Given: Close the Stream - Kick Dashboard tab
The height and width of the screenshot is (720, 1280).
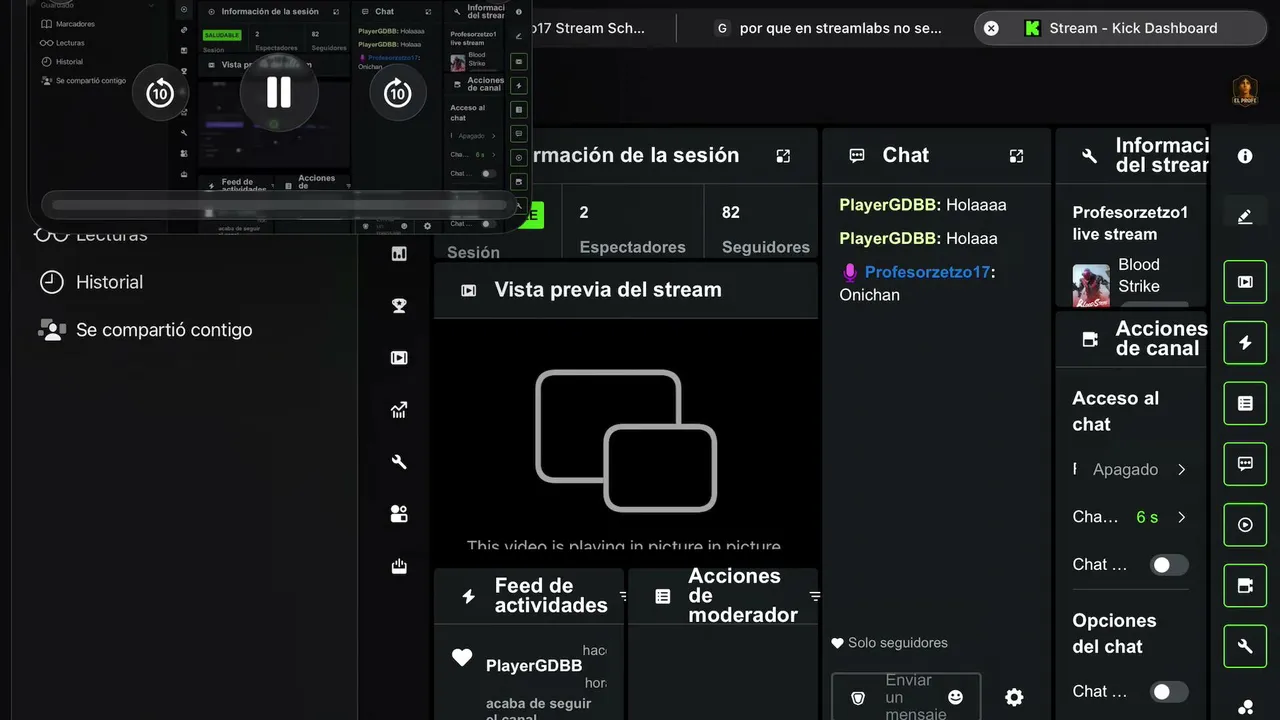Looking at the screenshot, I should click(991, 28).
